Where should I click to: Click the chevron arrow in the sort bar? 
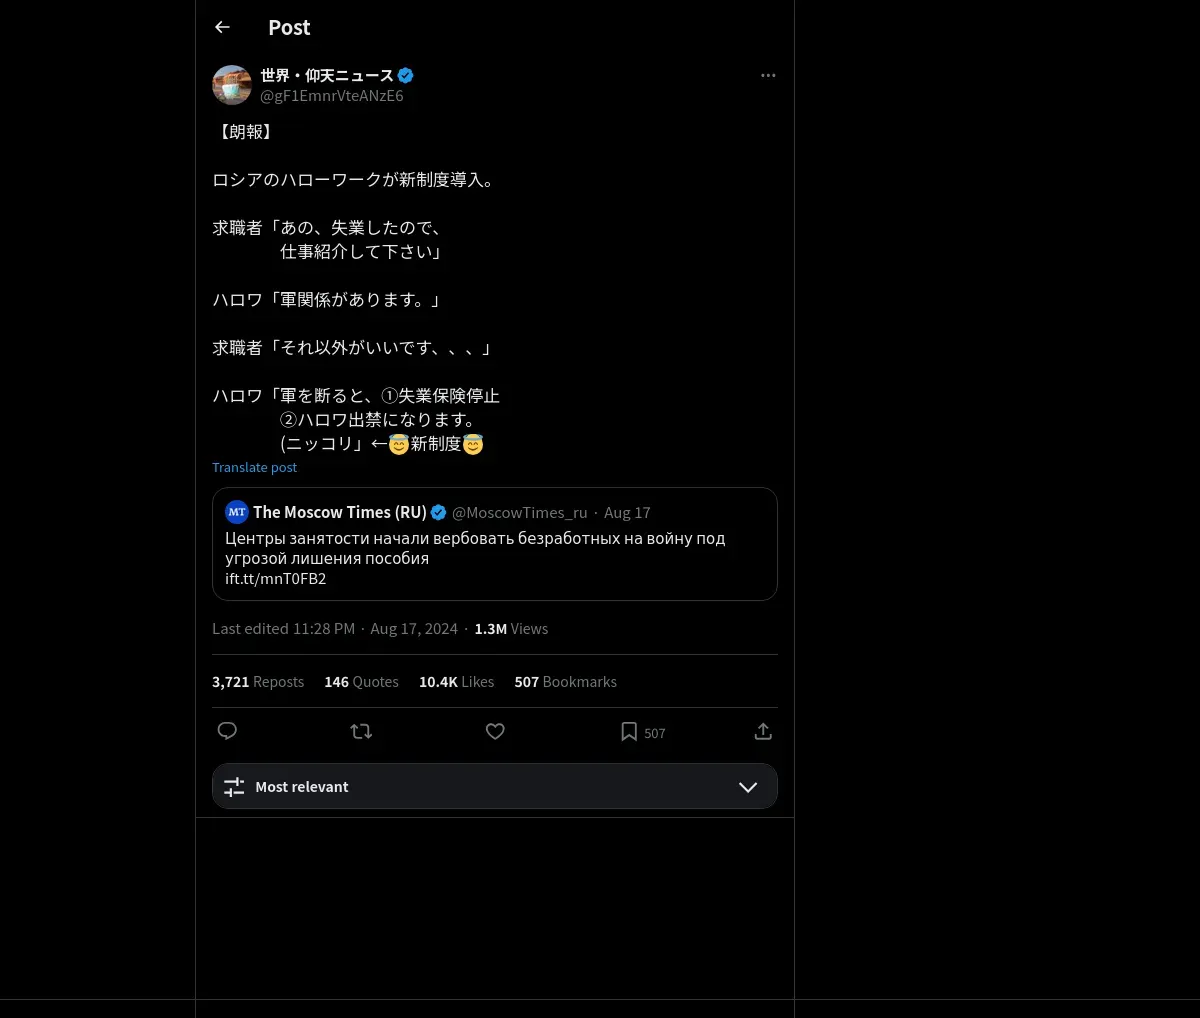point(748,787)
